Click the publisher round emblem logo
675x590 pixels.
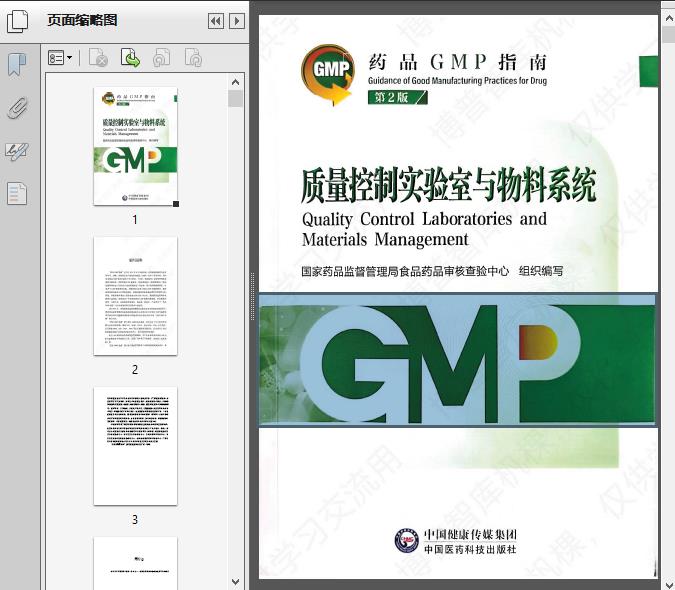click(x=407, y=541)
